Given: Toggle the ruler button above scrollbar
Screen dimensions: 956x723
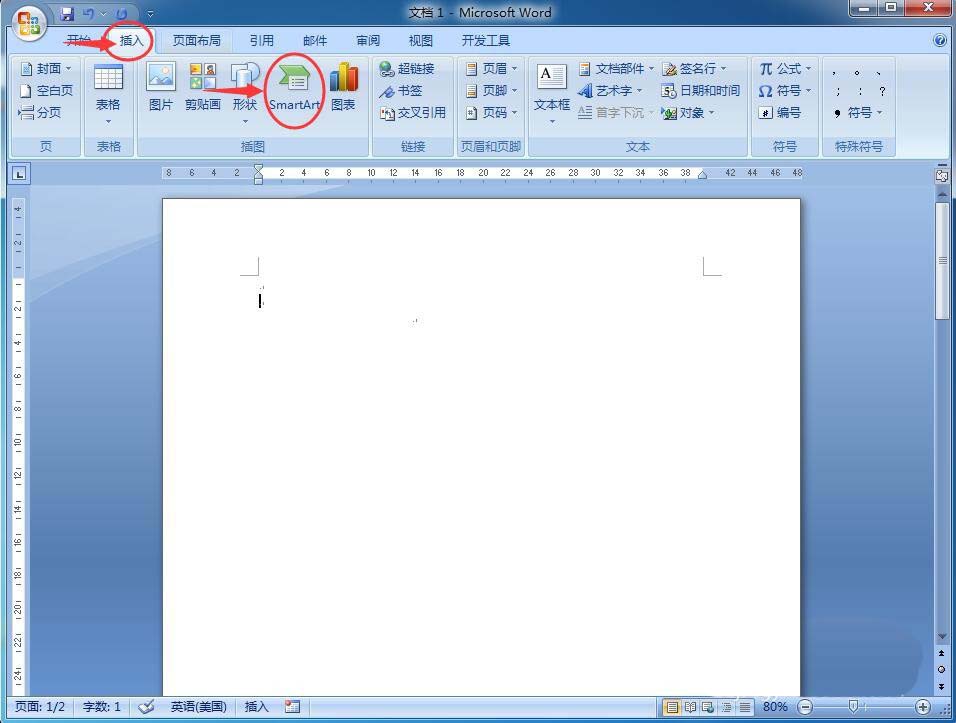Looking at the screenshot, I should pyautogui.click(x=942, y=176).
